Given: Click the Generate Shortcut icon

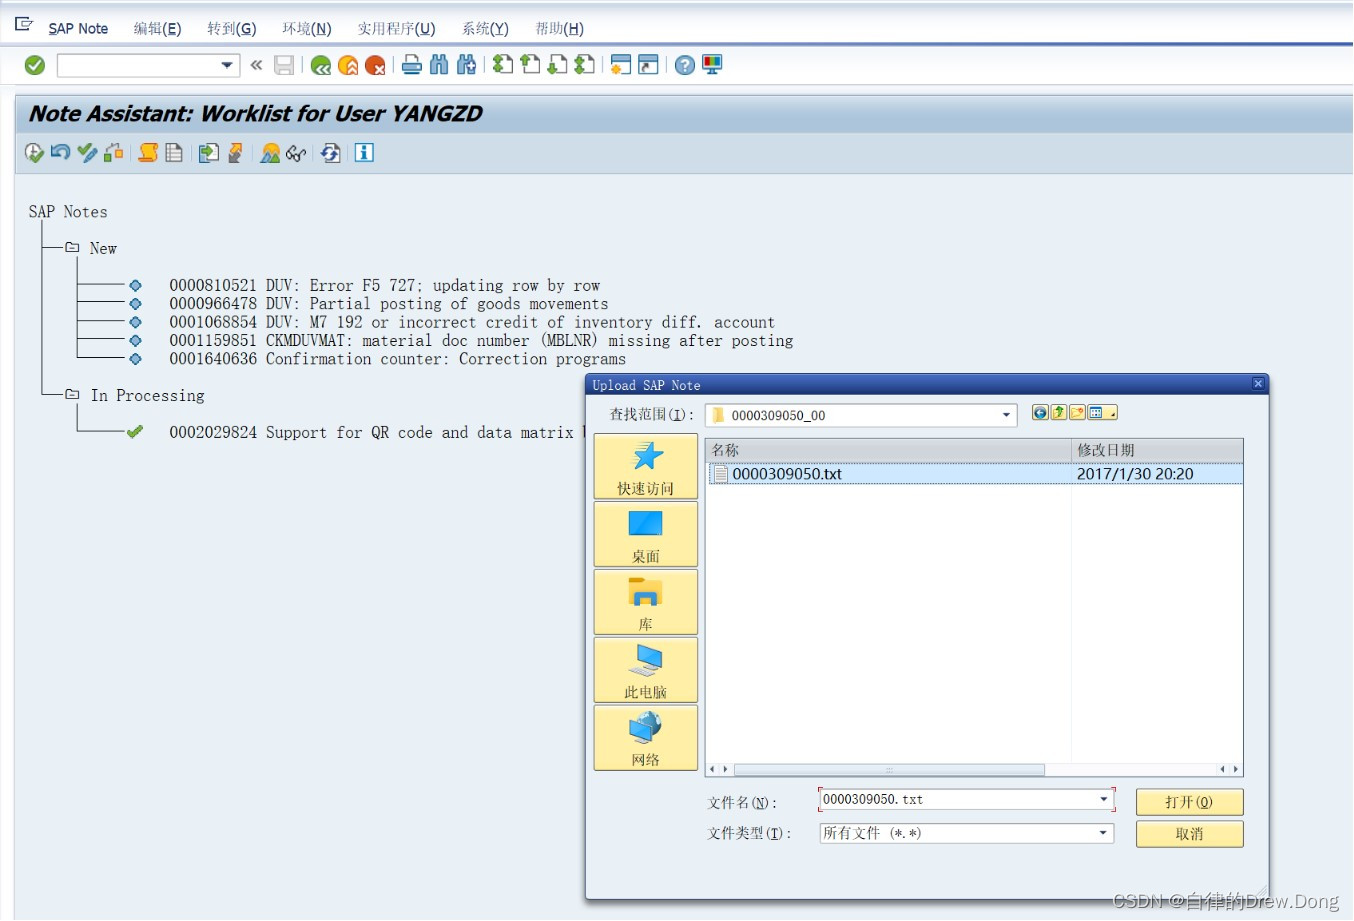Looking at the screenshot, I should click(648, 65).
